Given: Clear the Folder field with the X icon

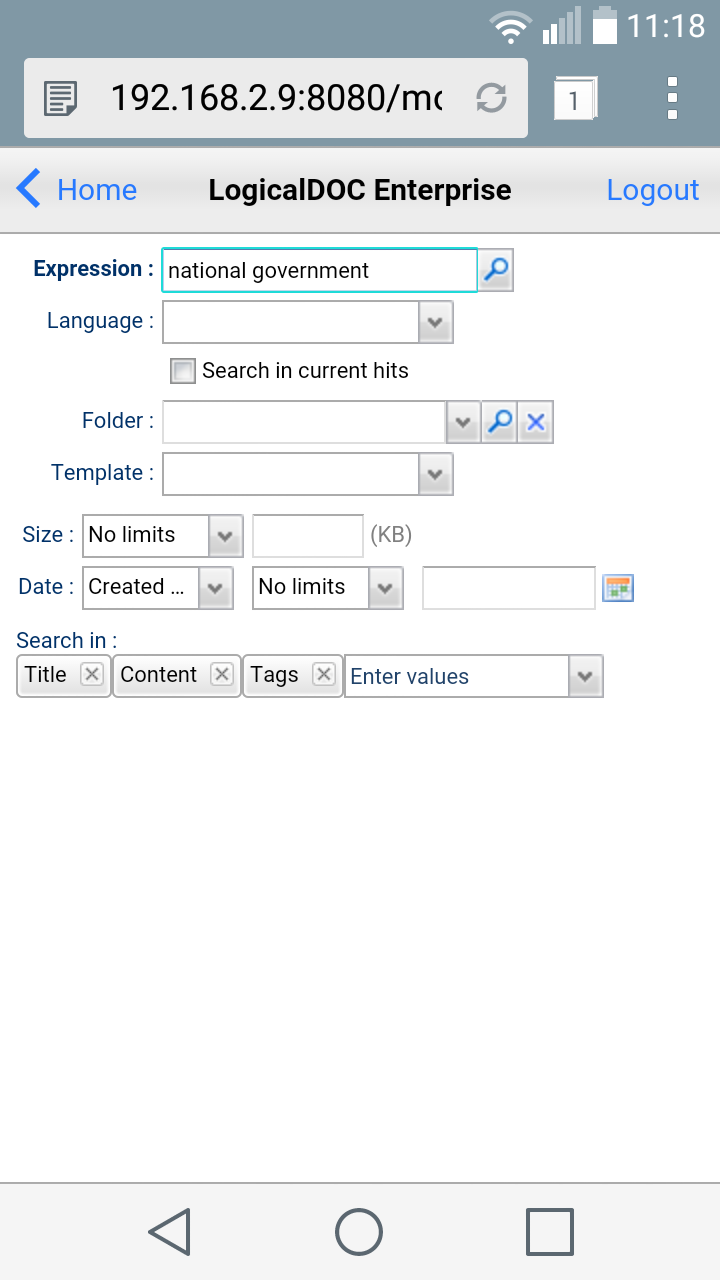Looking at the screenshot, I should point(536,422).
